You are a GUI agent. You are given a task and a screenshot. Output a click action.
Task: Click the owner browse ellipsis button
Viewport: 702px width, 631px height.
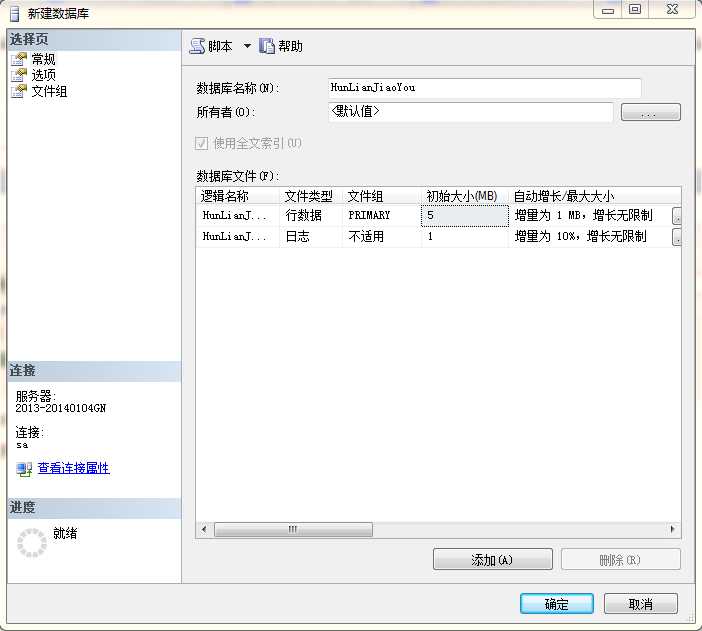pos(651,112)
